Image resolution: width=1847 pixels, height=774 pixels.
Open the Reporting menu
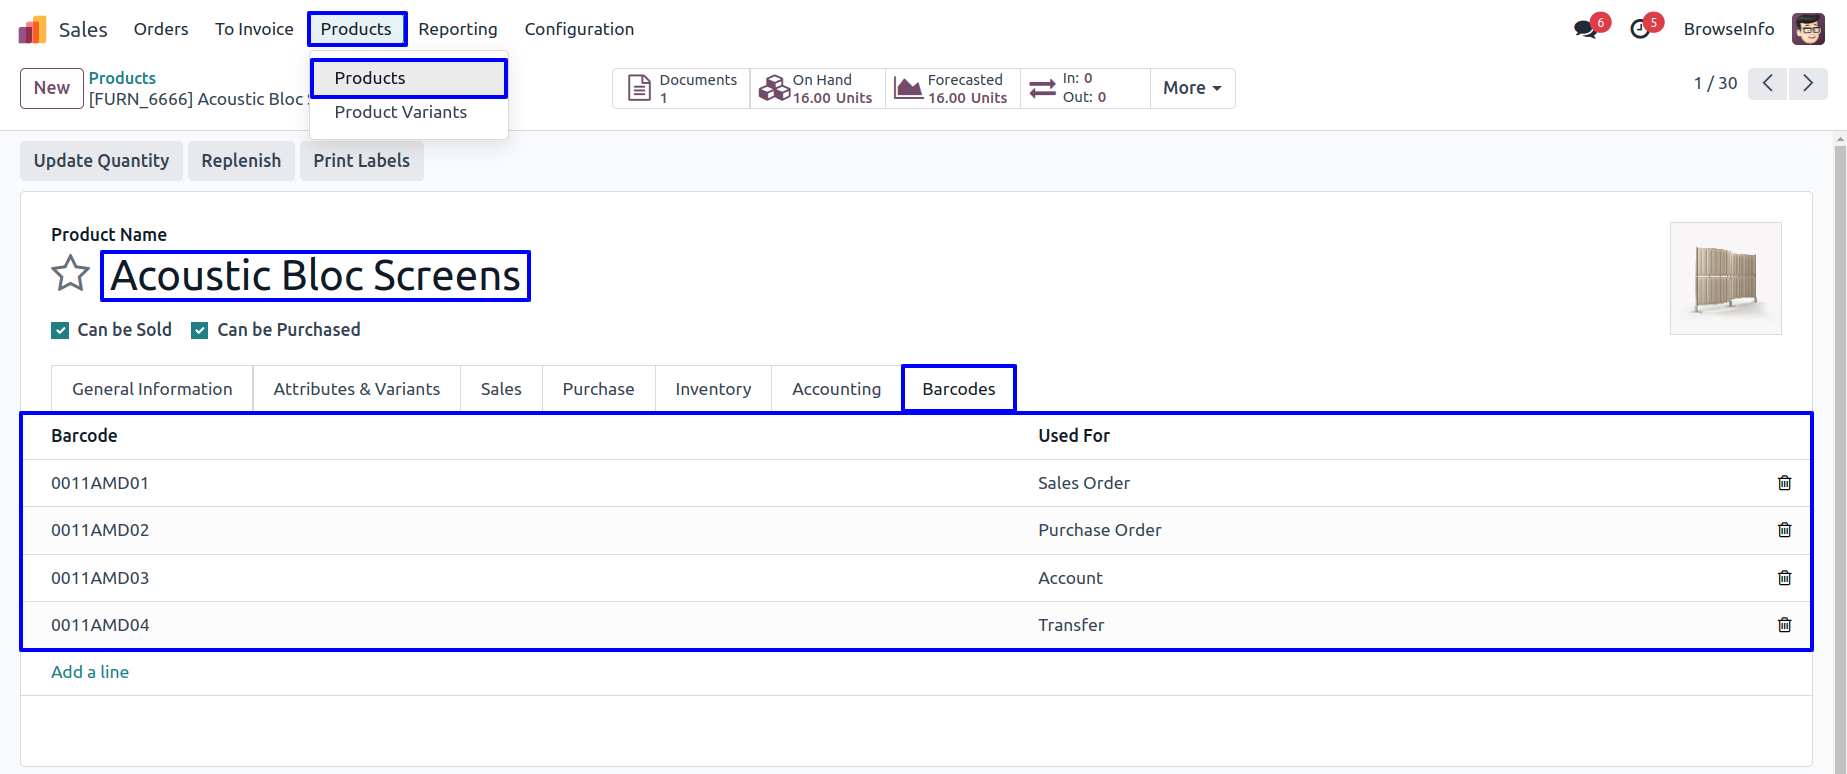[457, 29]
